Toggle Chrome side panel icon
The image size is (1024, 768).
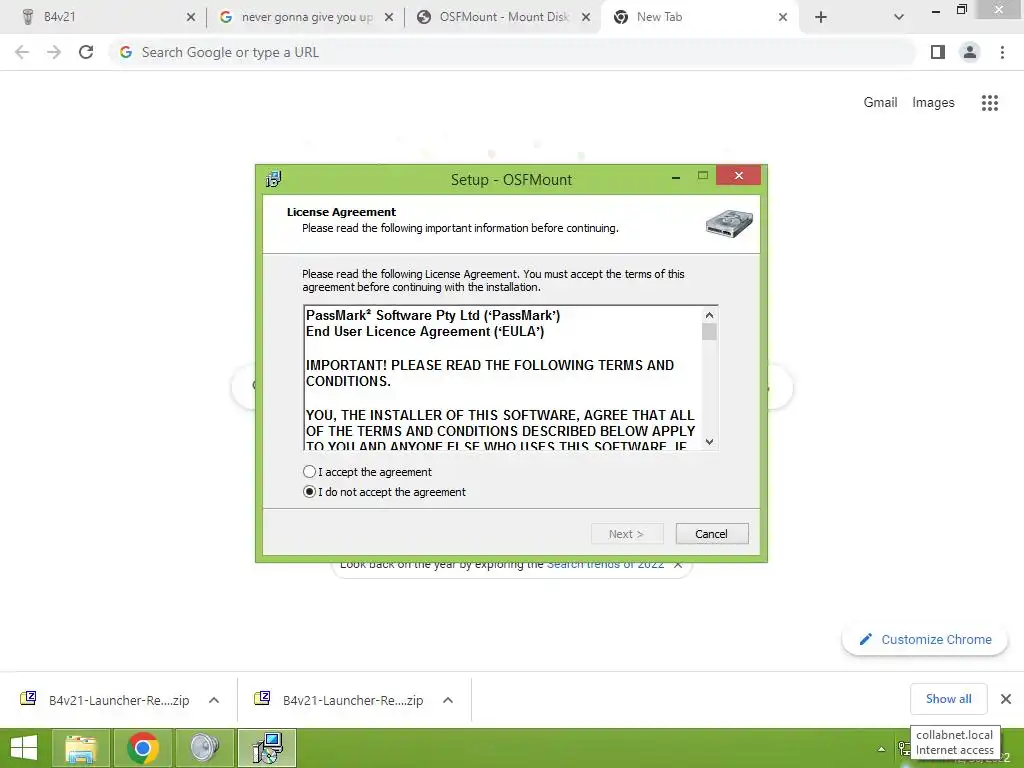click(x=938, y=52)
